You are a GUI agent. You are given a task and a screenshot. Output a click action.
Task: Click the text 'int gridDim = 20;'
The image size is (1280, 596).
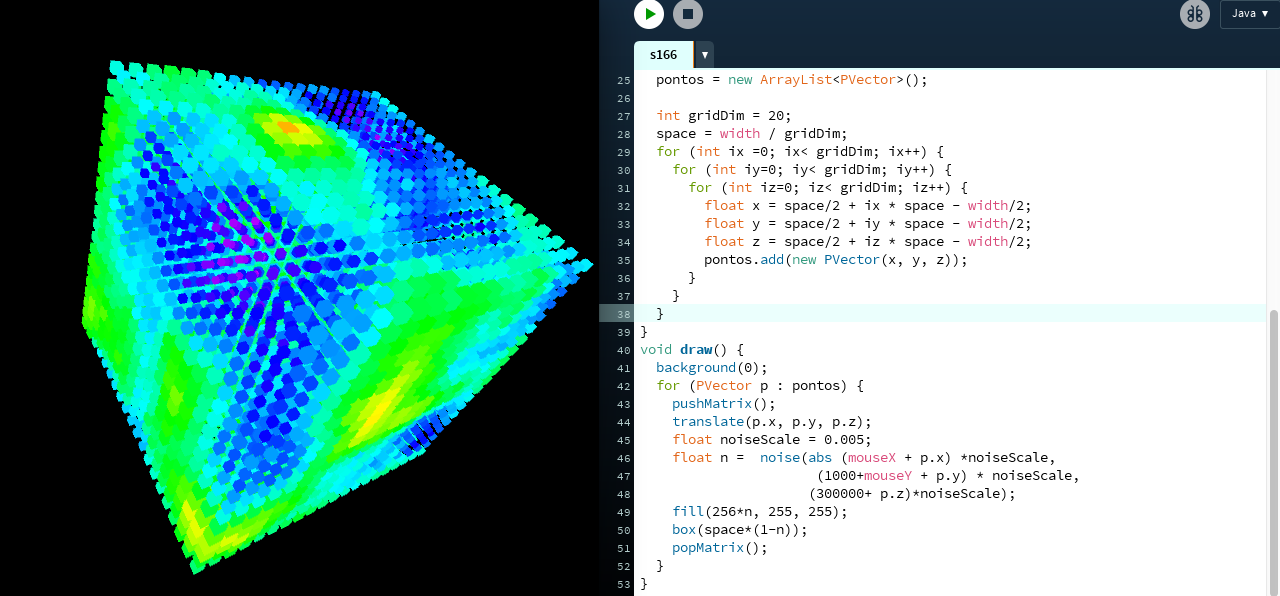[723, 116]
